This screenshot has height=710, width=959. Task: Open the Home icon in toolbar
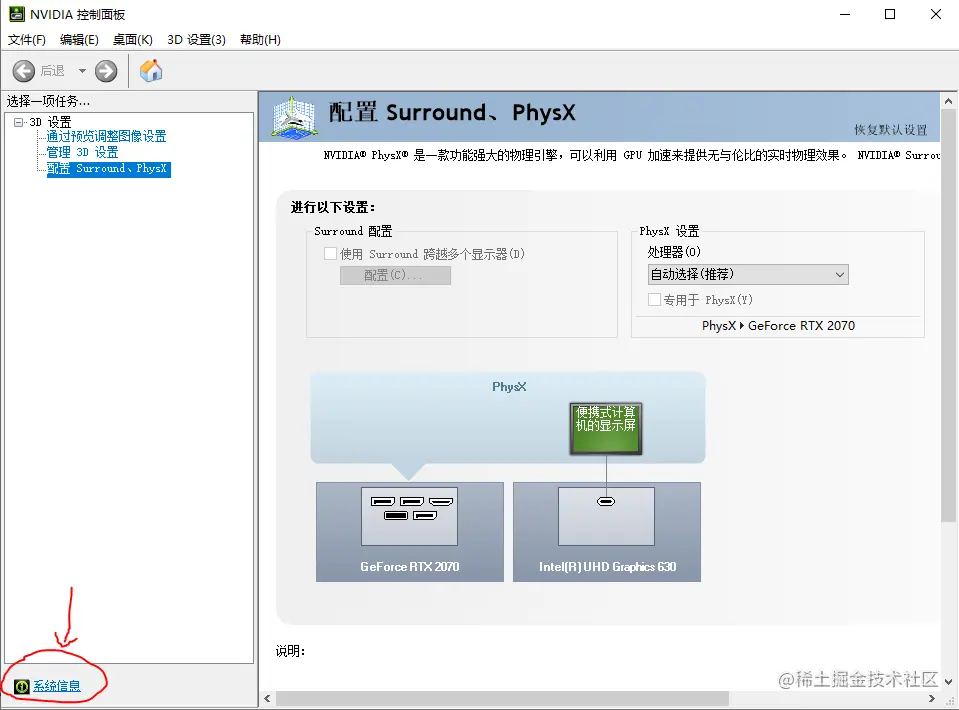coord(151,71)
